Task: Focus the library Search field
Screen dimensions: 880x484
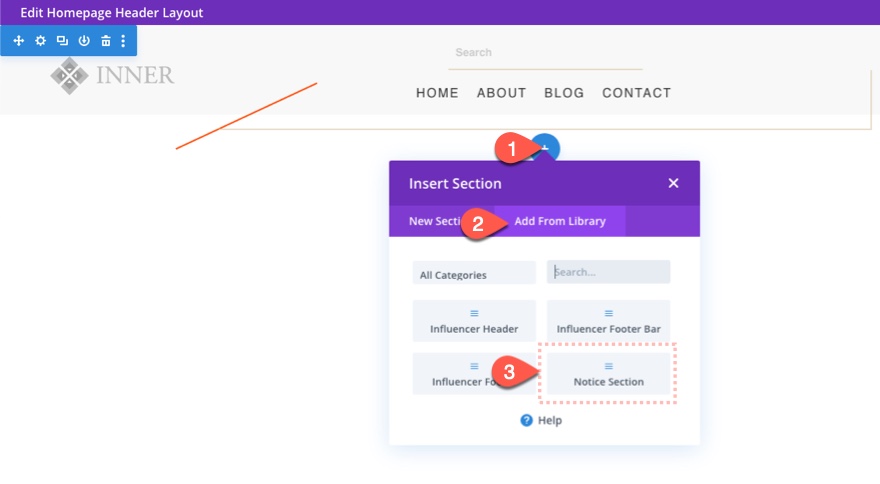Action: pos(608,272)
